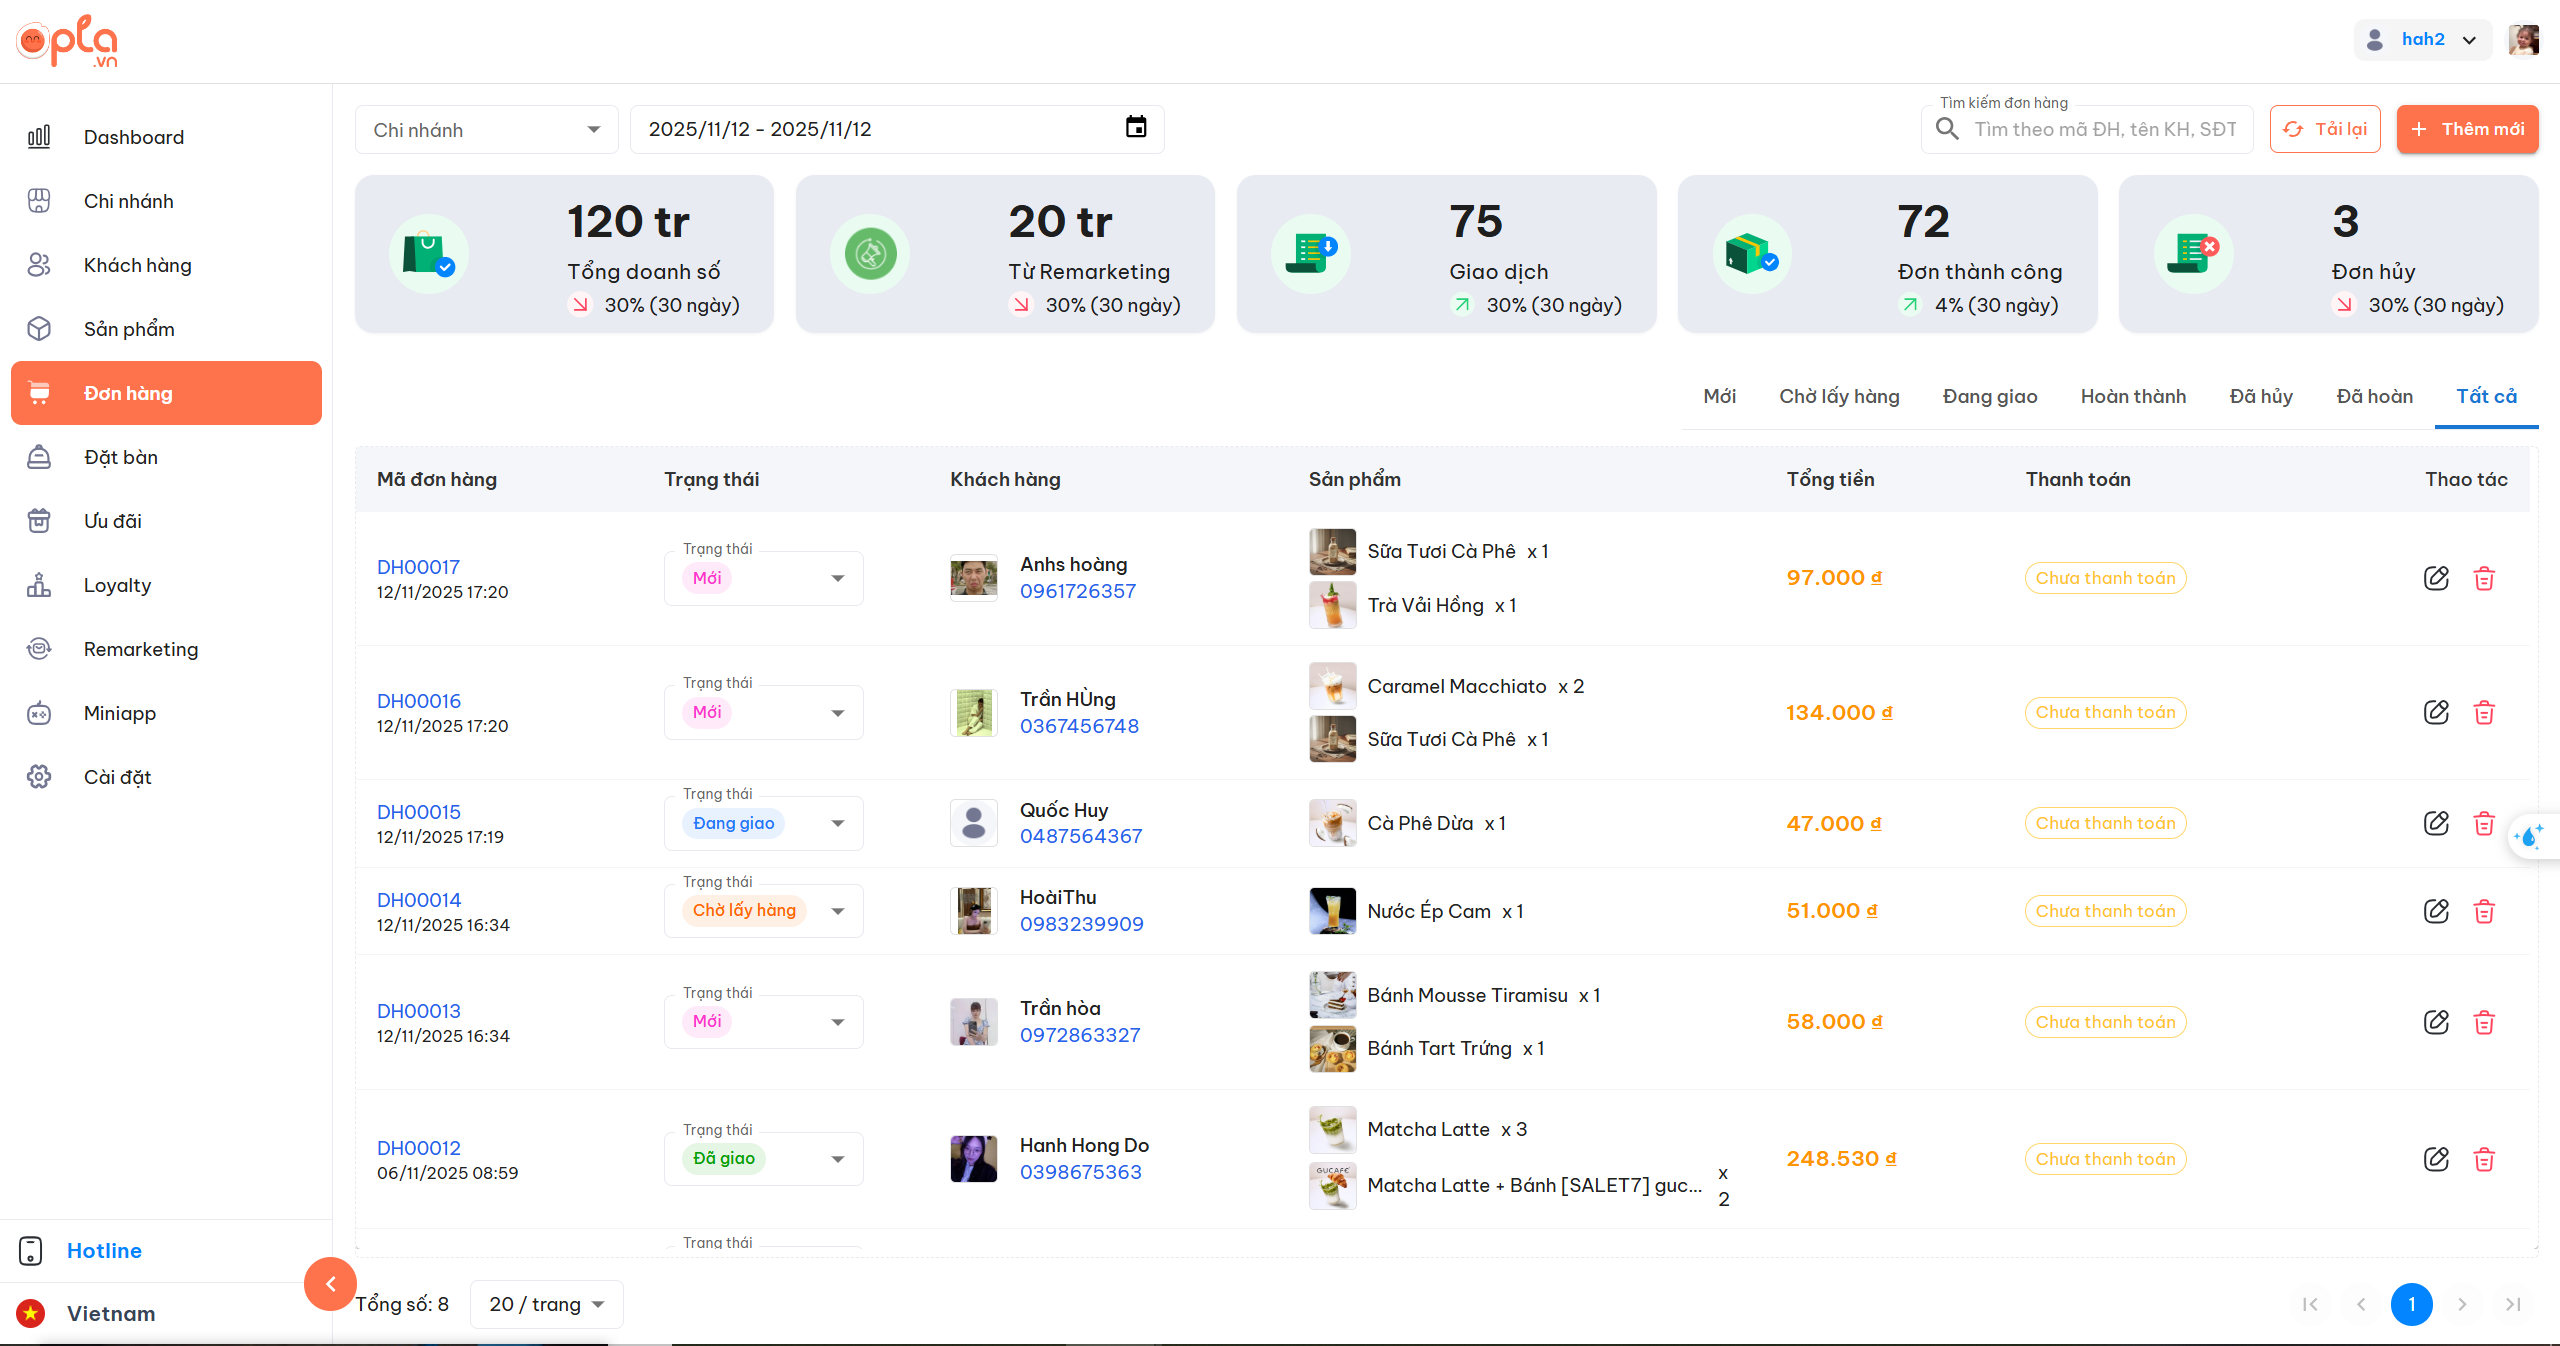Click floating water drop widget icon
The width and height of the screenshot is (2560, 1346).
tap(2530, 837)
